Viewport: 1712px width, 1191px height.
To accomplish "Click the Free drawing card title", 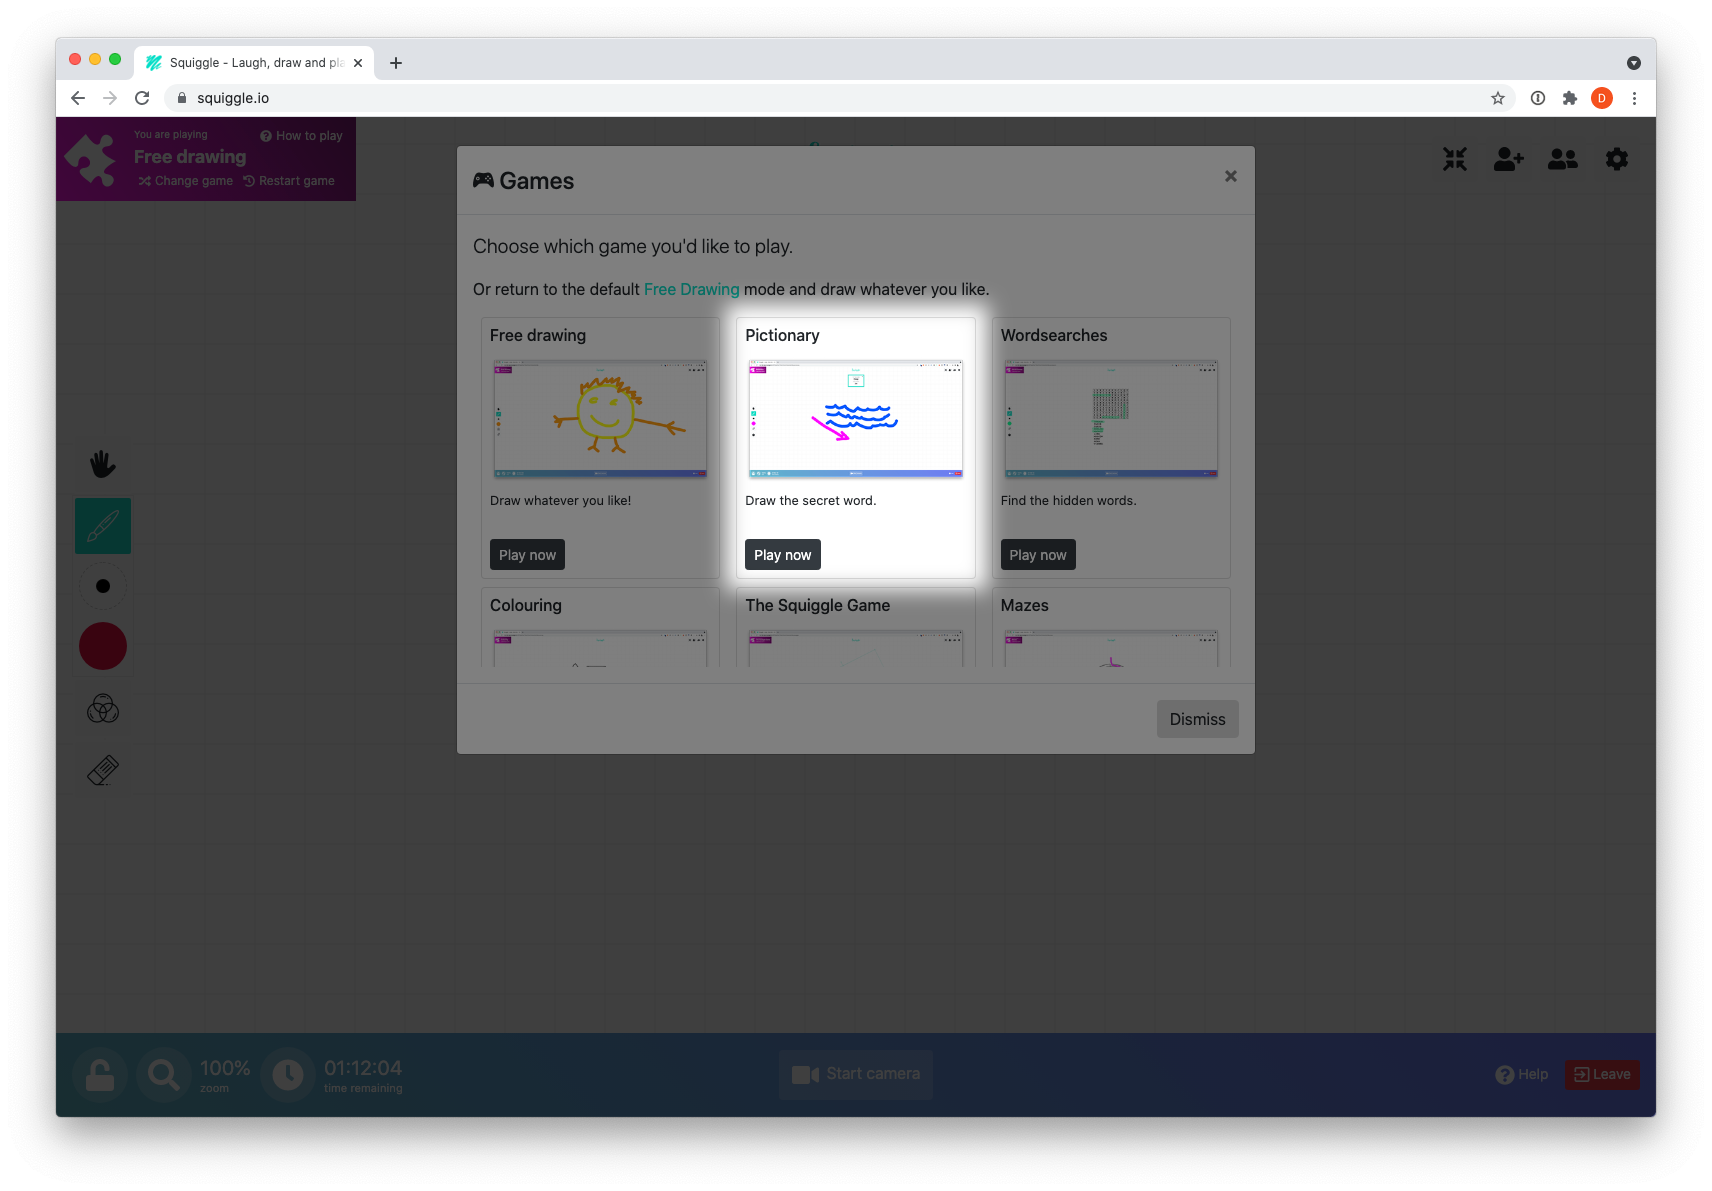I will [x=538, y=335].
